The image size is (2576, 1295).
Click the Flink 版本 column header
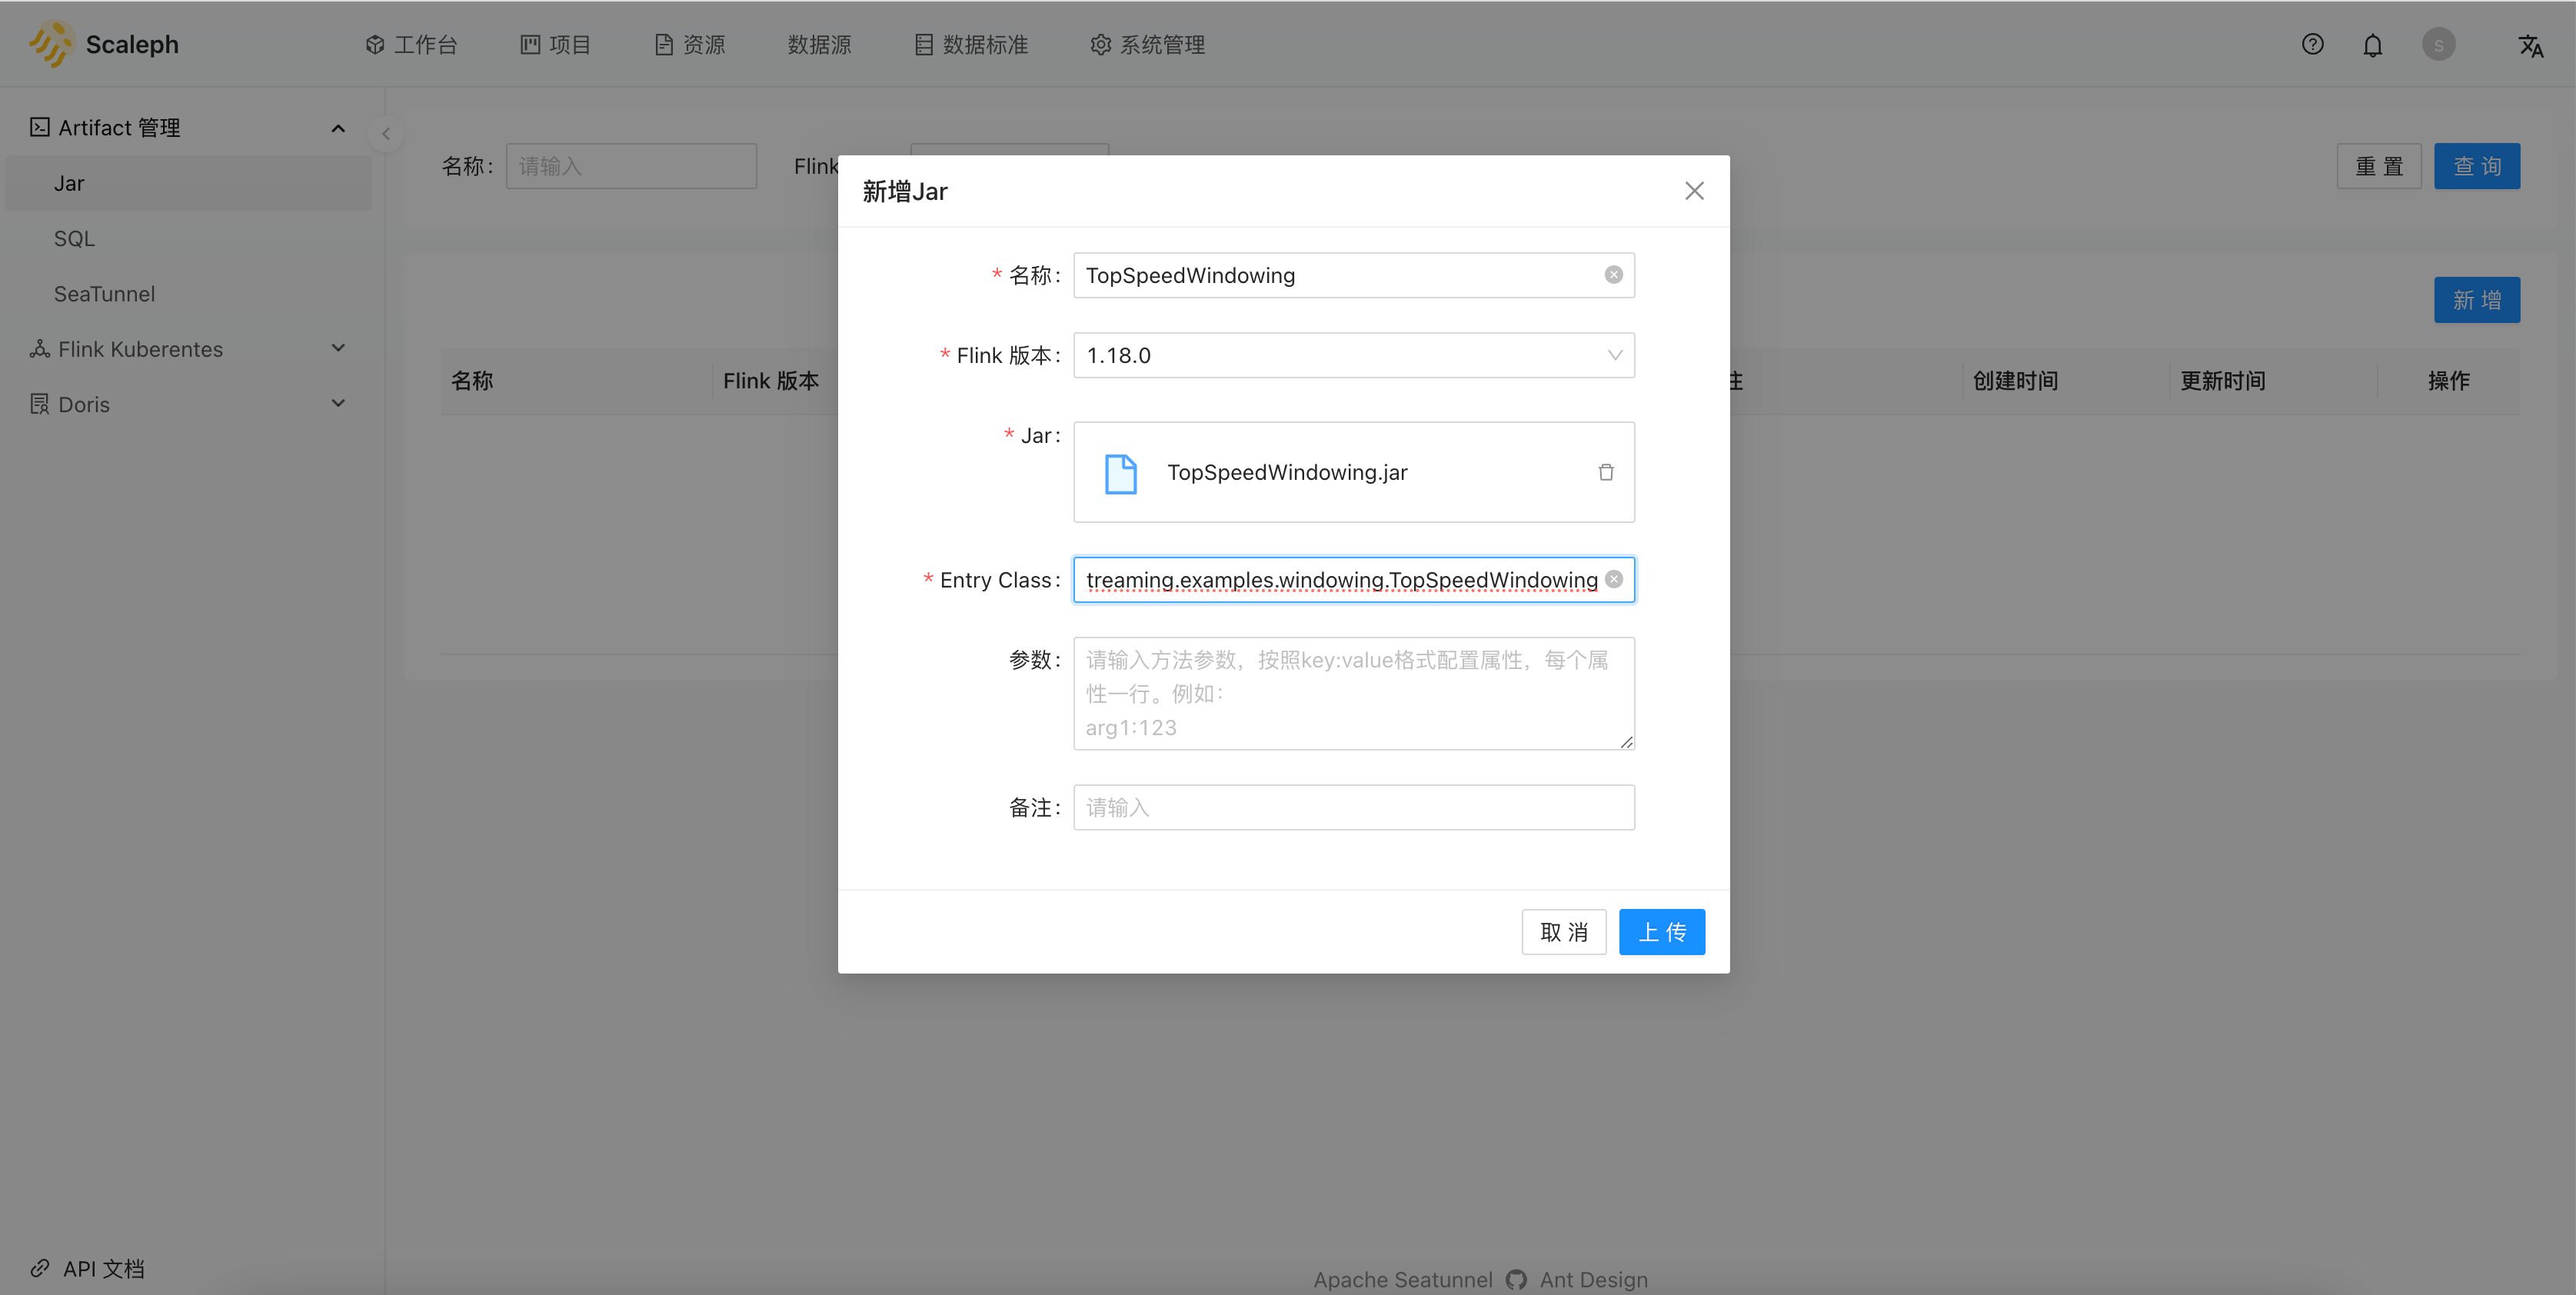(771, 381)
